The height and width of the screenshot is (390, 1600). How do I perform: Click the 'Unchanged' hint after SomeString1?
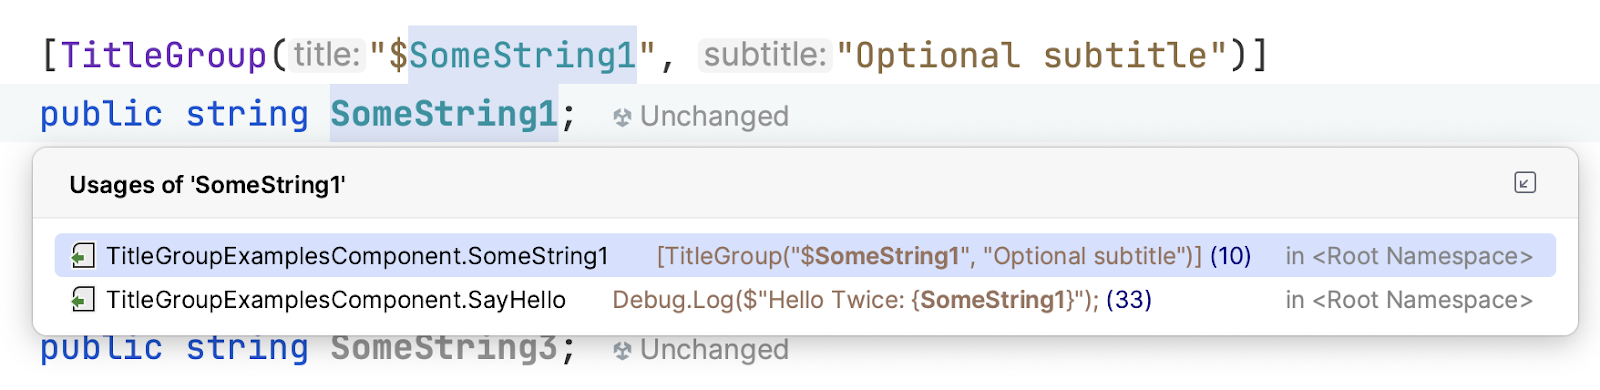tap(714, 117)
